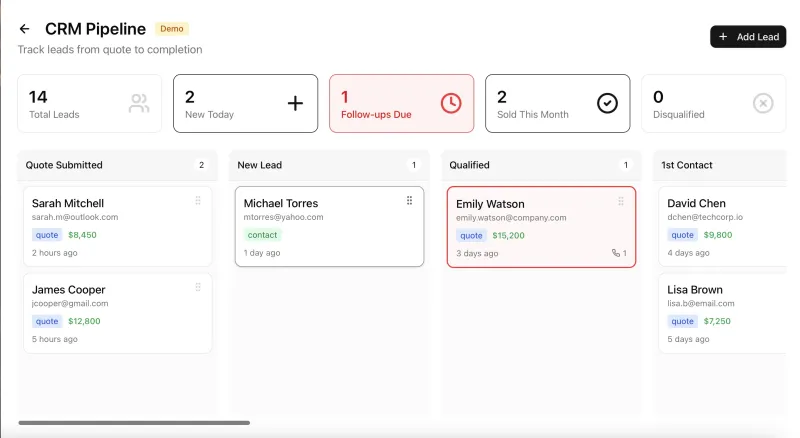
Task: Click the people icon in Total Leads card
Action: coord(139,103)
